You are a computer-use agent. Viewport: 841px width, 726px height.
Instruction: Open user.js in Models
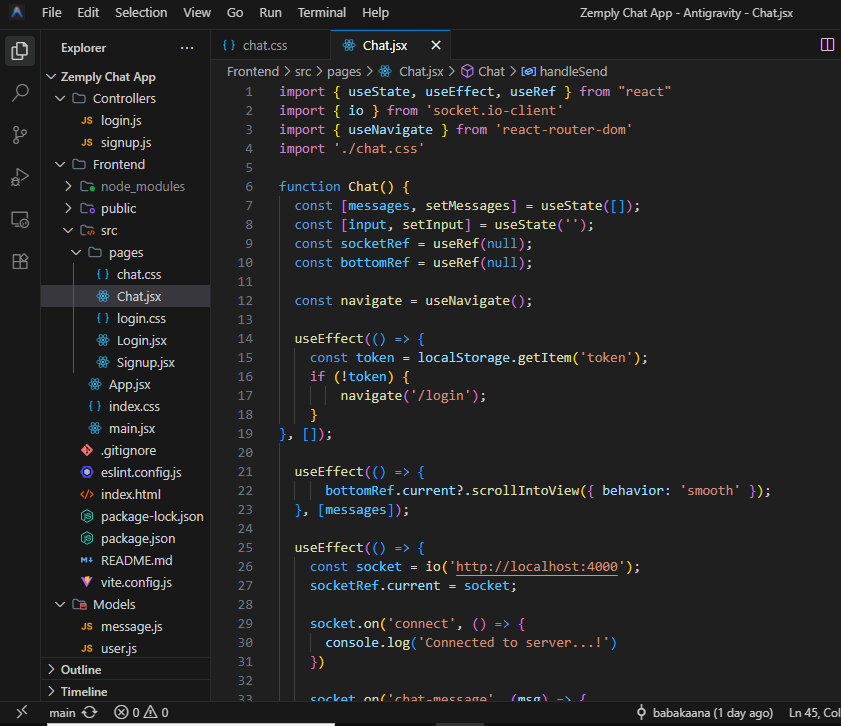[x=126, y=648]
